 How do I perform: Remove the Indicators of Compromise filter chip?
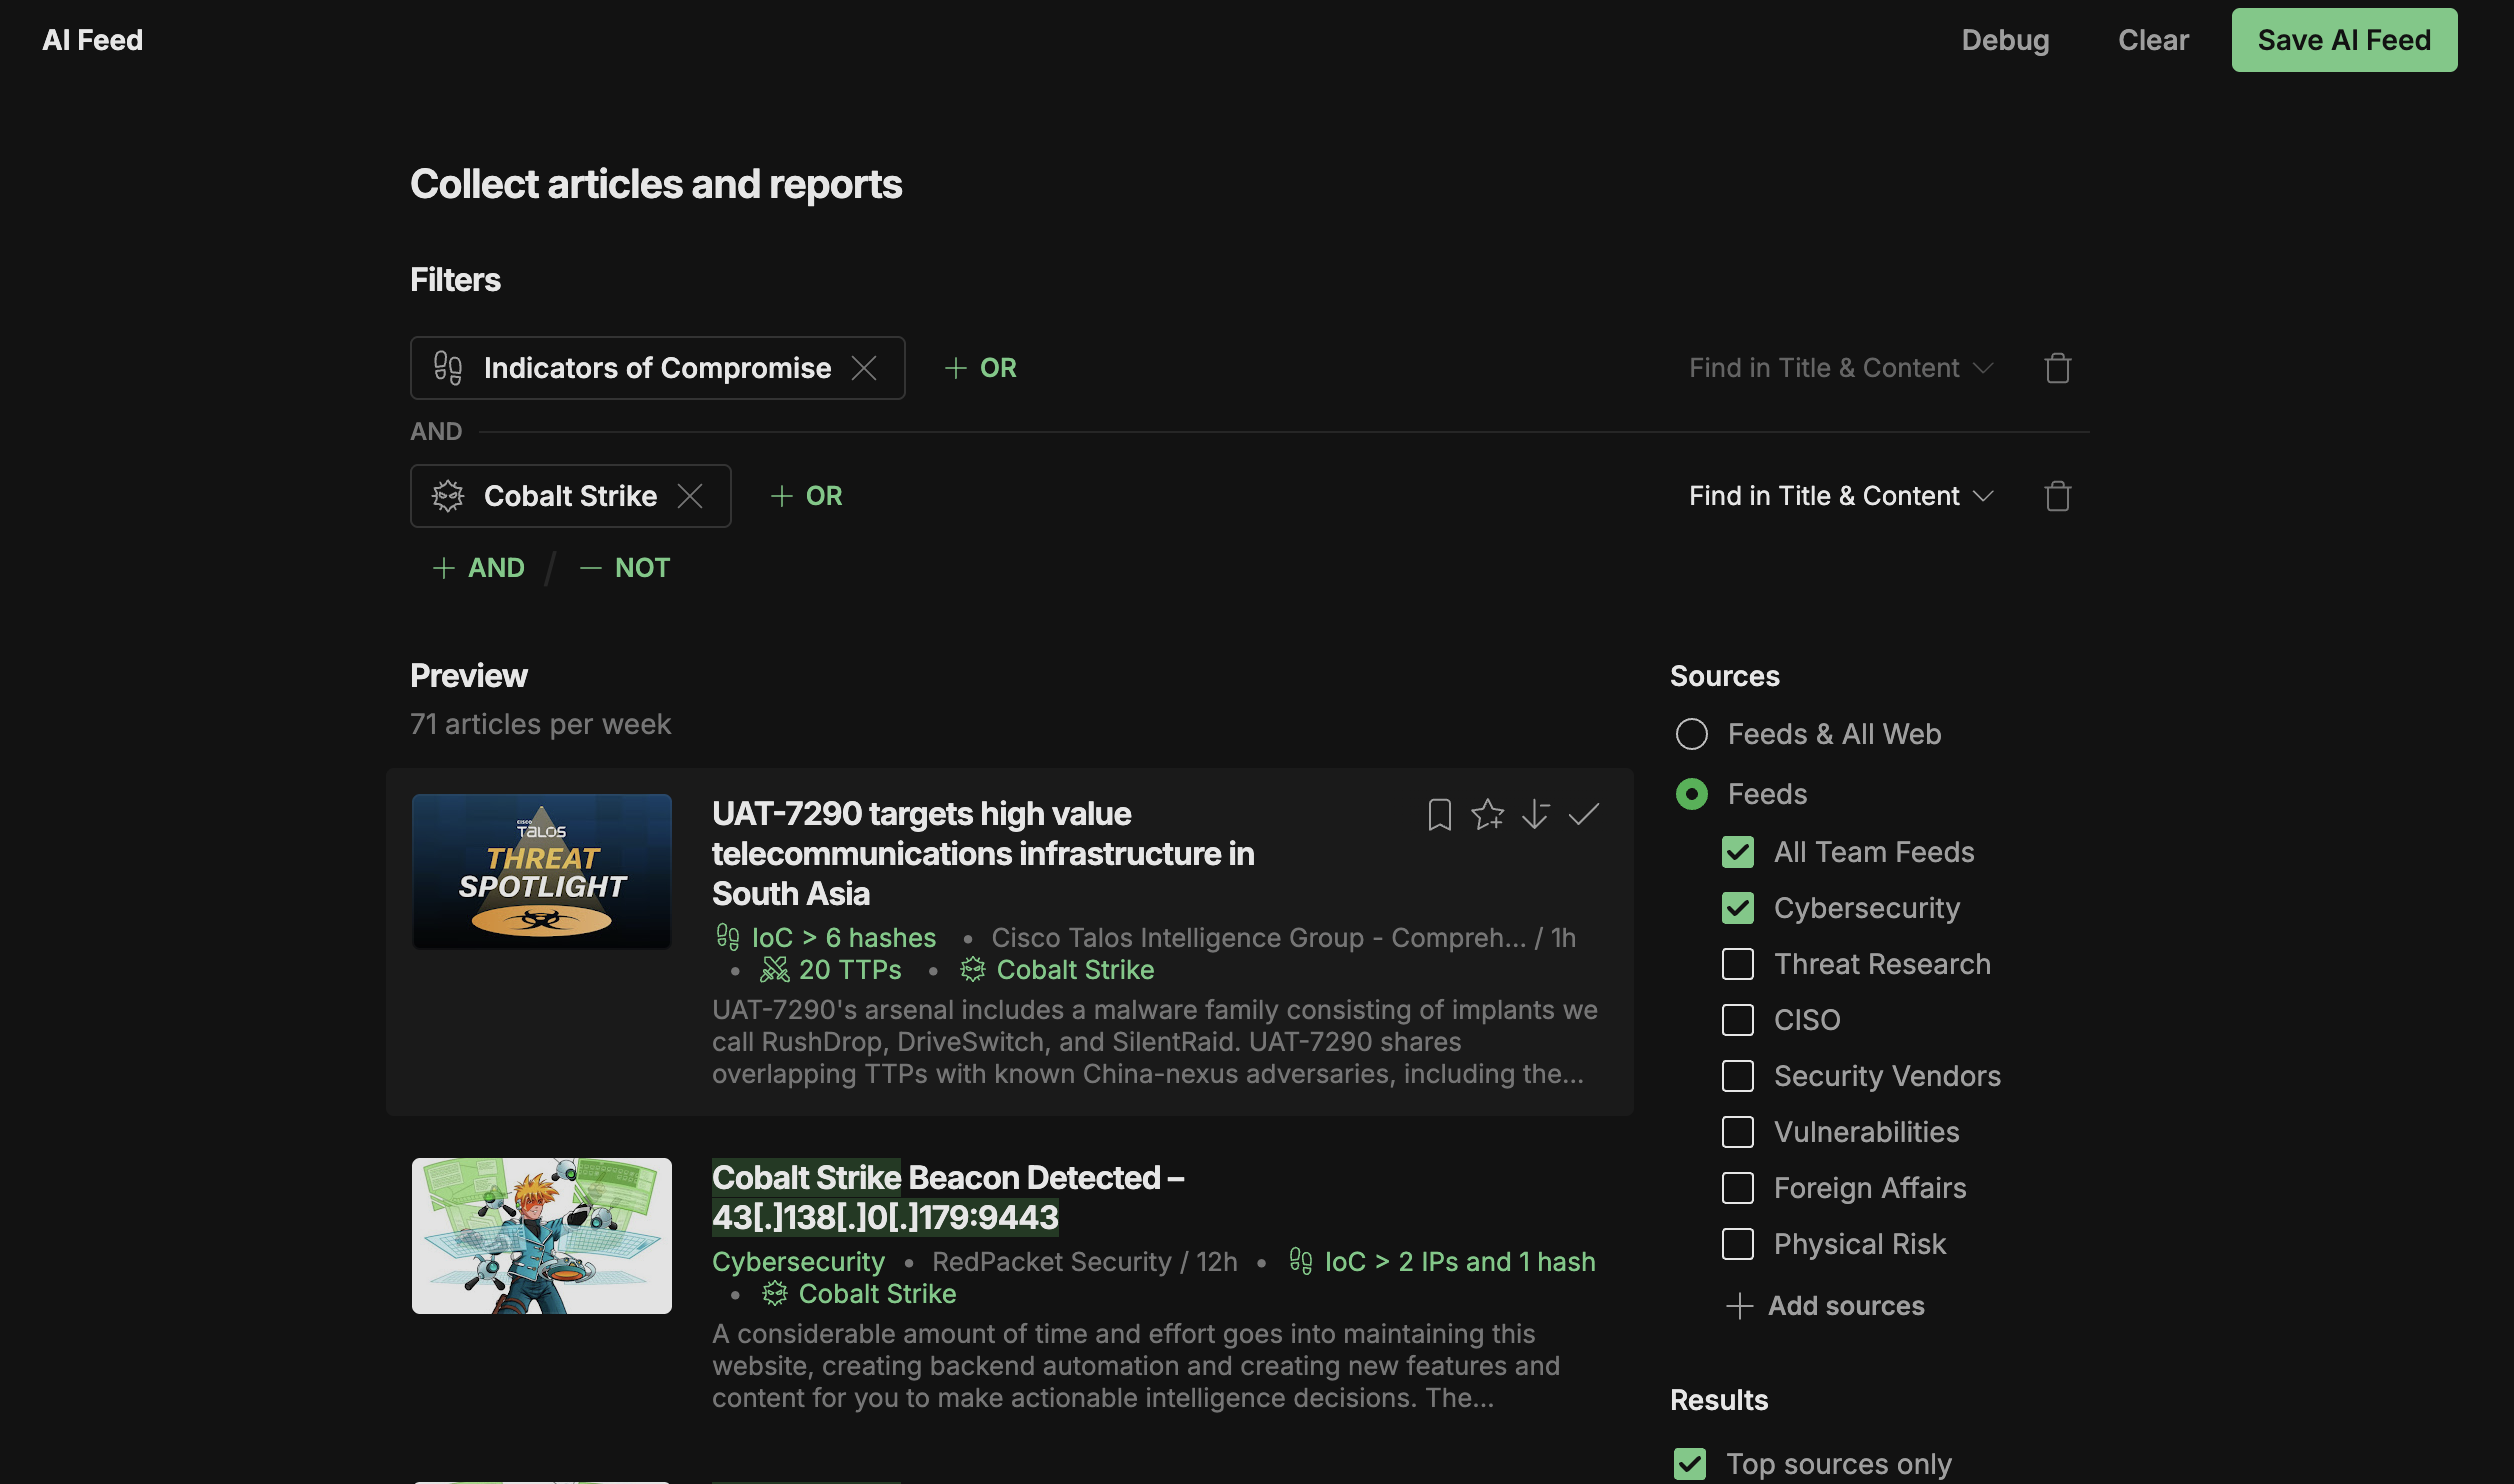pyautogui.click(x=864, y=368)
